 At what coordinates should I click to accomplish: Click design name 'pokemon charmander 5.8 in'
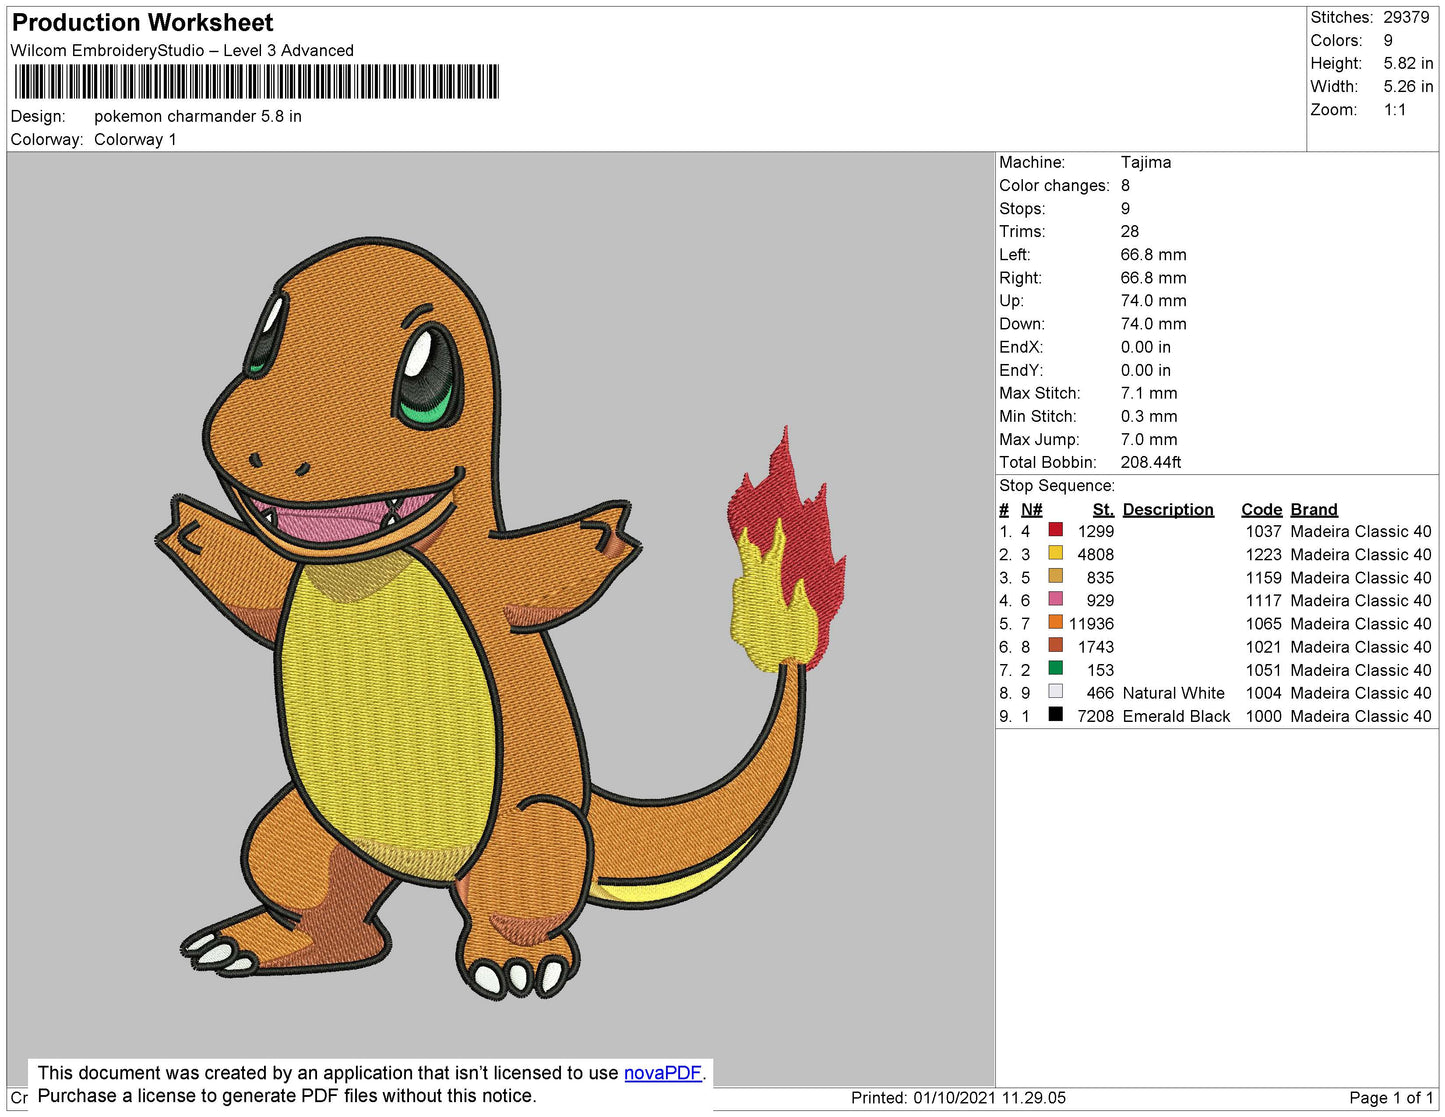[198, 116]
